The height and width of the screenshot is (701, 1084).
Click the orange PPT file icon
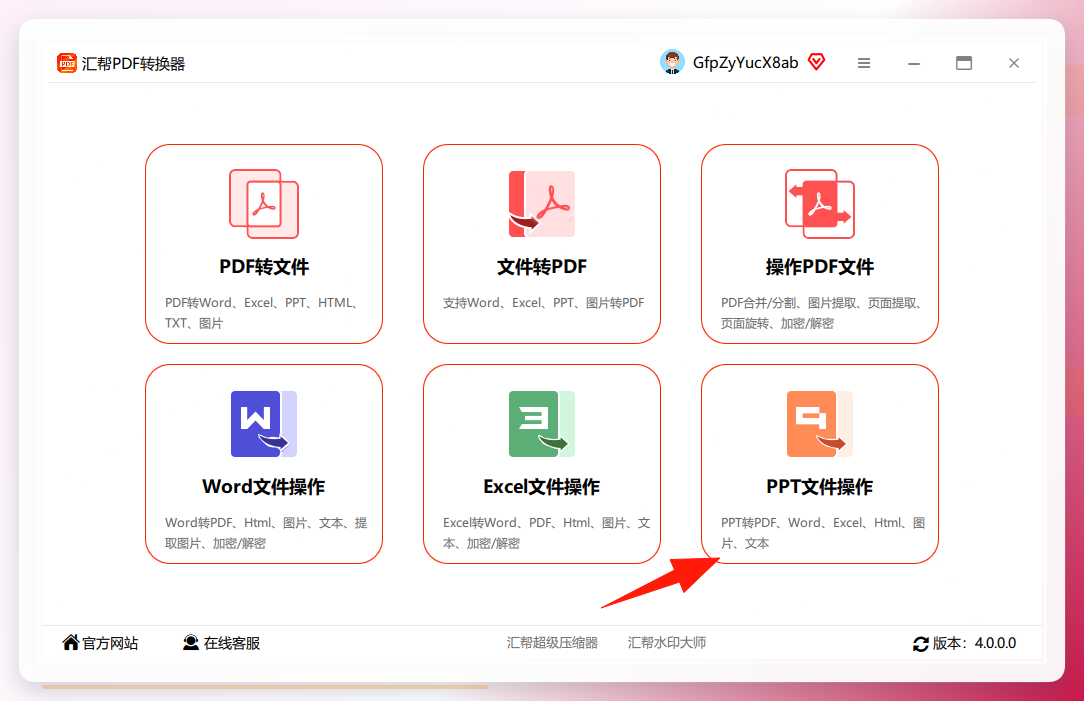tap(820, 424)
